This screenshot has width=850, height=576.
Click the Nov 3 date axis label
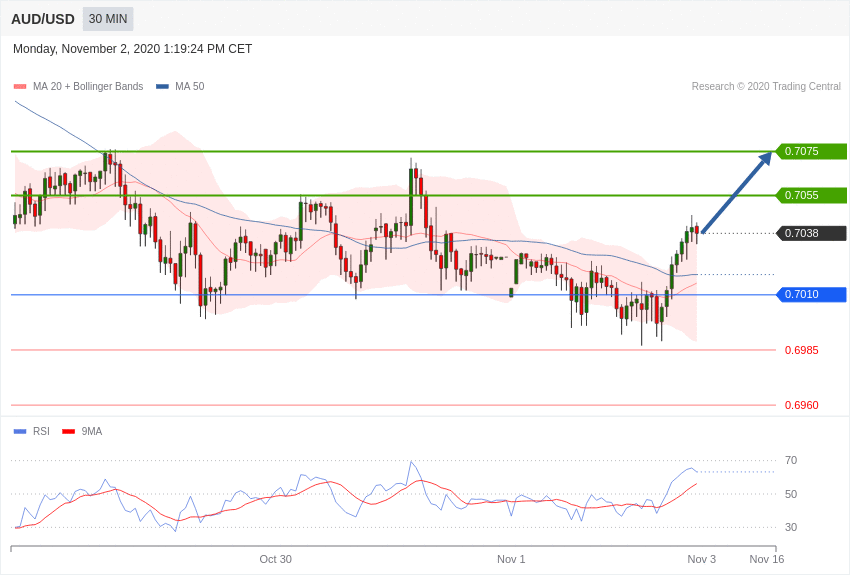(x=701, y=559)
